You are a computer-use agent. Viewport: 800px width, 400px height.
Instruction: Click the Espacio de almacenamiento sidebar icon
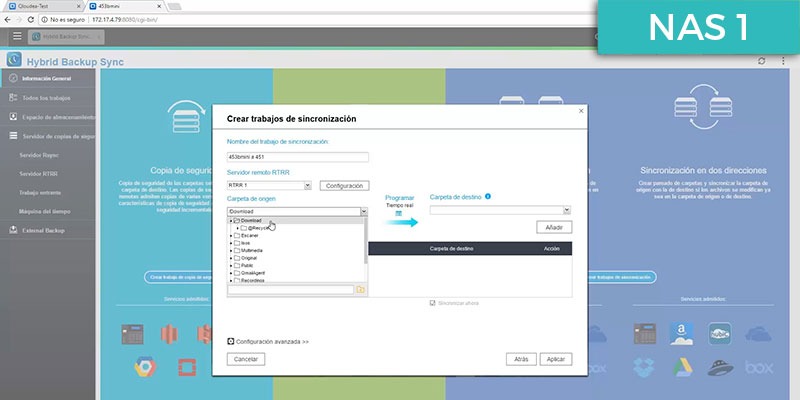(x=13, y=117)
